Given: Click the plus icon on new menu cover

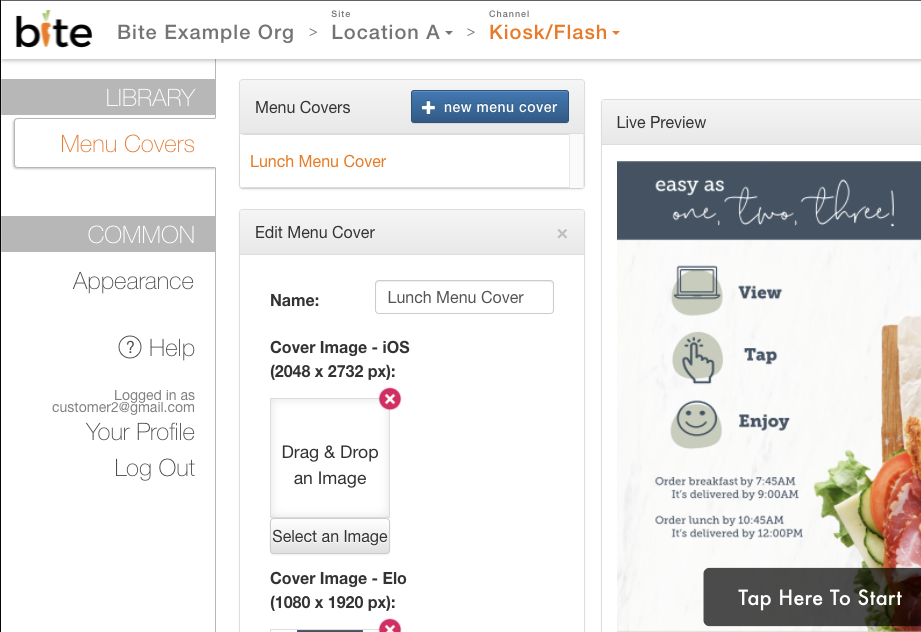Looking at the screenshot, I should pos(430,106).
